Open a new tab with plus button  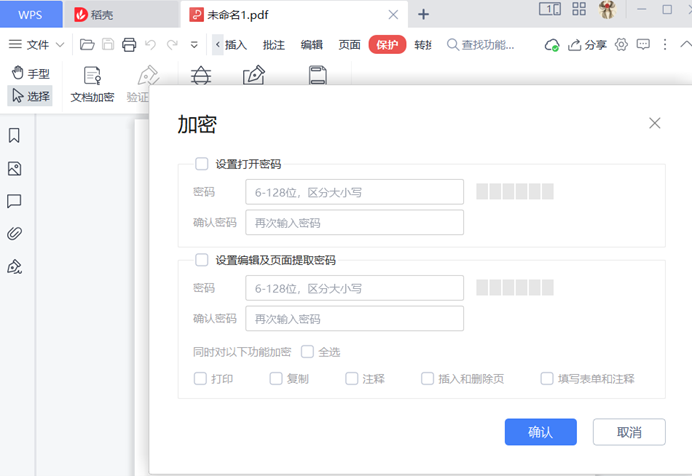pyautogui.click(x=423, y=15)
